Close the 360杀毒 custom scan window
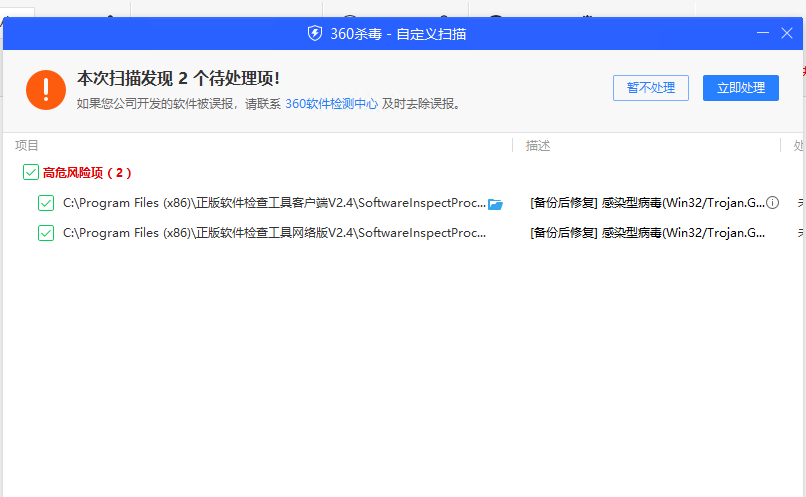 coord(786,33)
